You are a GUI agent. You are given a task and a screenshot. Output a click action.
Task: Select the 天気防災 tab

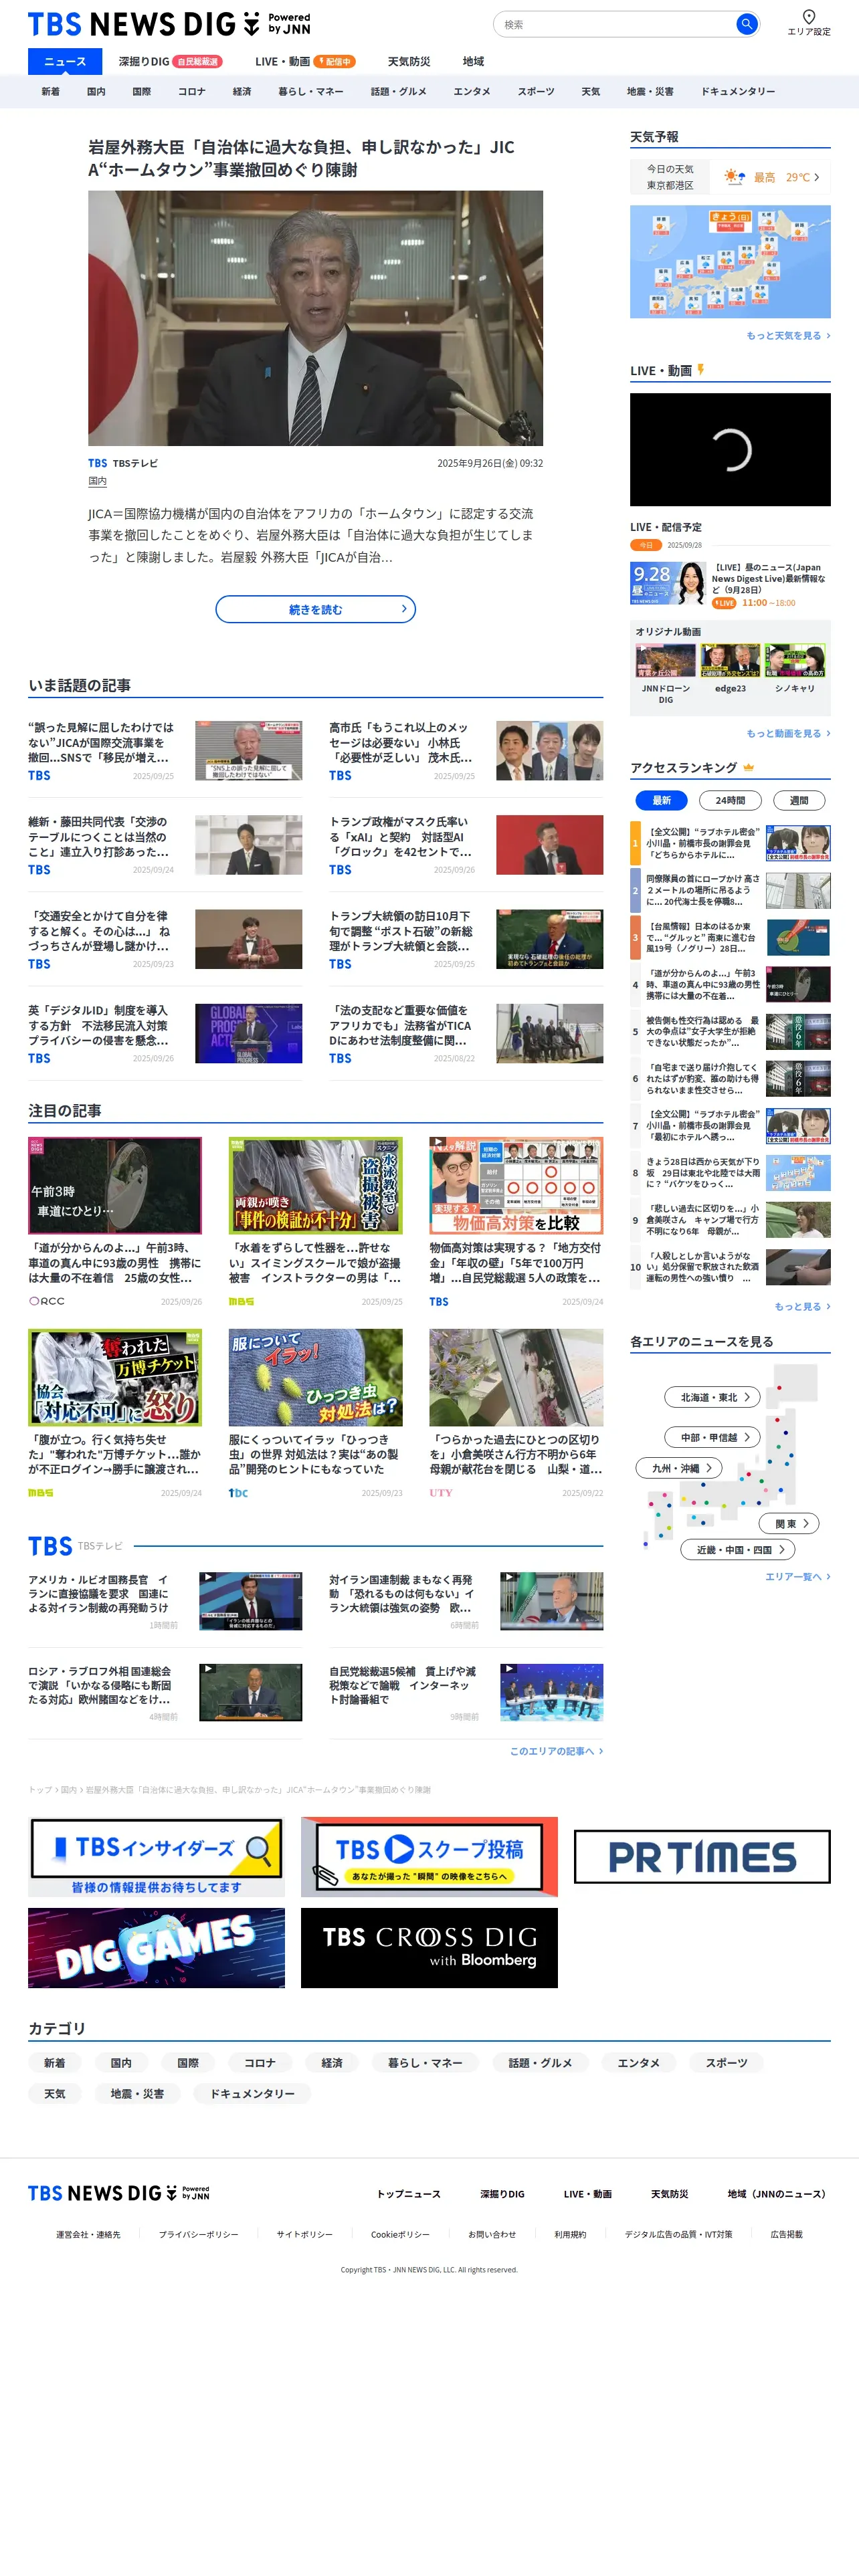click(409, 62)
